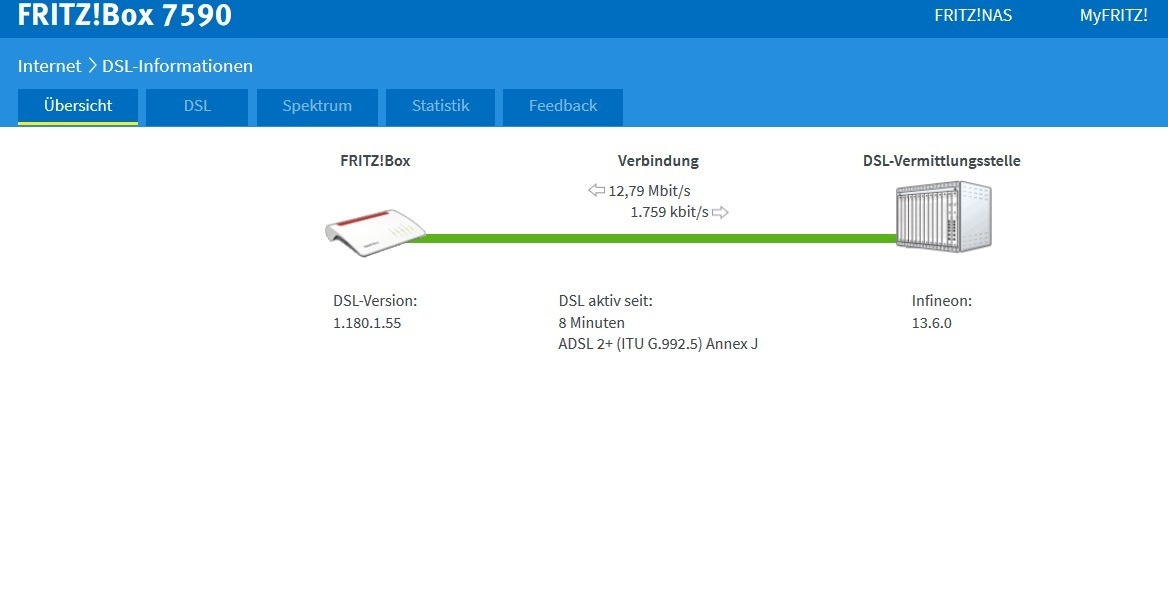This screenshot has width=1168, height=600.
Task: Click the upstream right arrow icon
Action: point(720,212)
